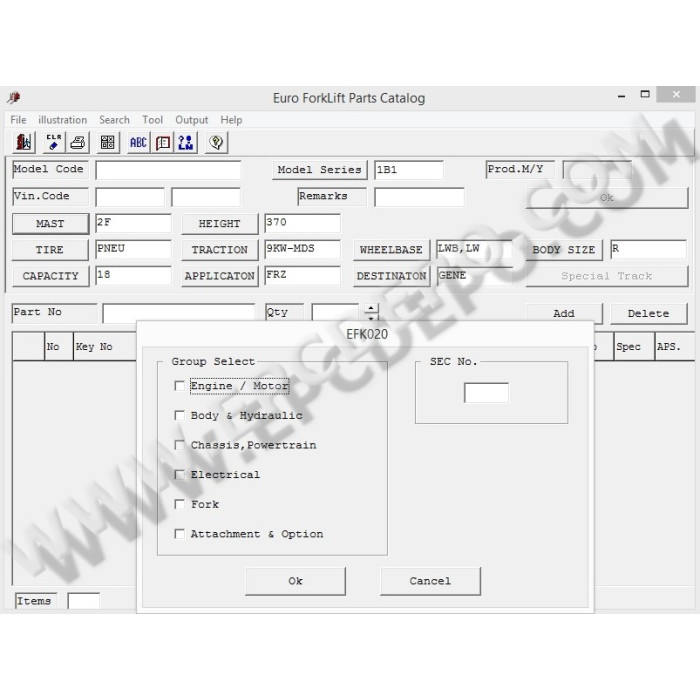
Task: Click the TIRE field showing PNEU
Action: [x=133, y=250]
